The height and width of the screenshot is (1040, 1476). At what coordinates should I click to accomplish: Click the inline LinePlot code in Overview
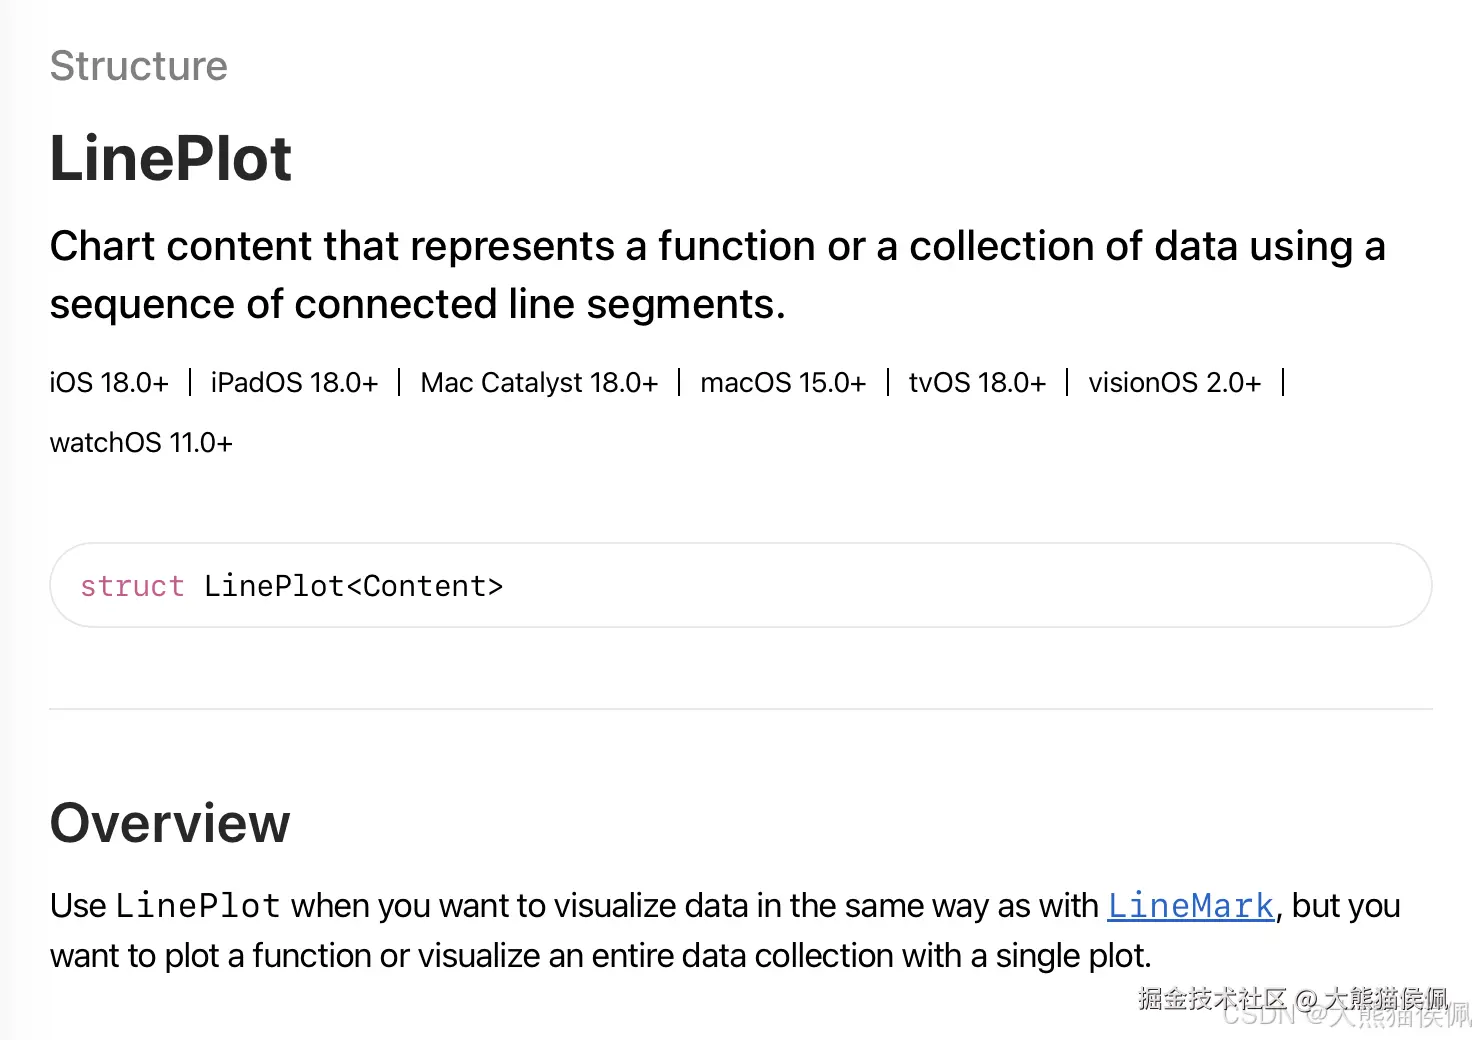point(197,906)
